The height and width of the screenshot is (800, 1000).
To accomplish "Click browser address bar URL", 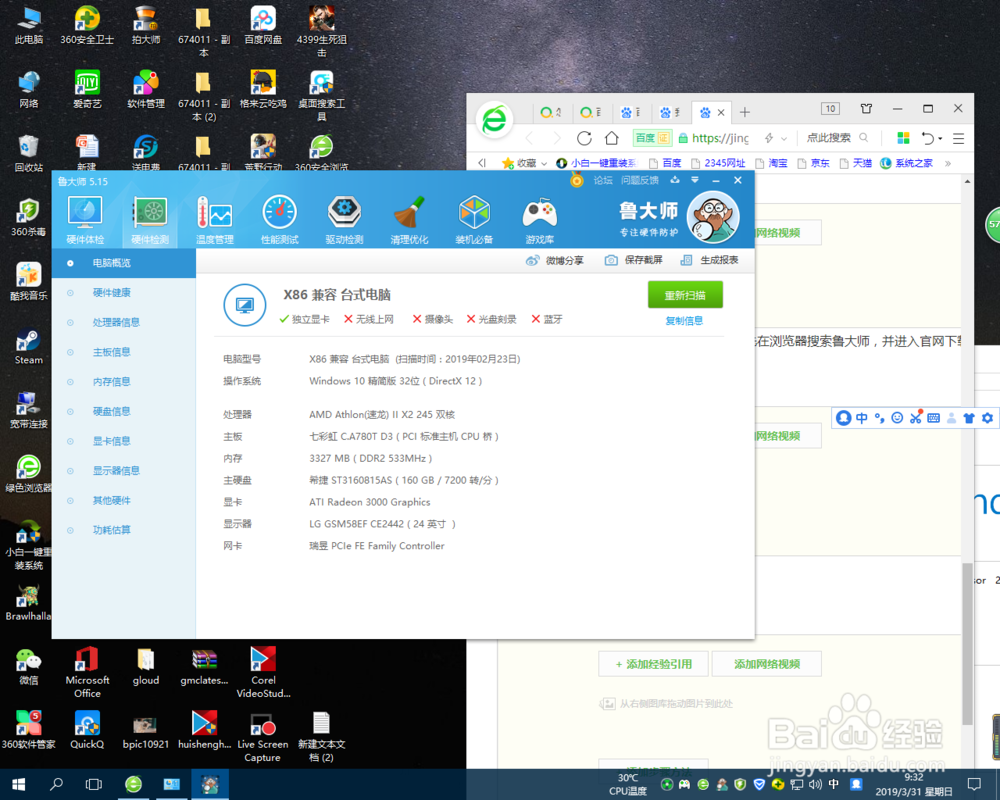I will click(x=720, y=138).
